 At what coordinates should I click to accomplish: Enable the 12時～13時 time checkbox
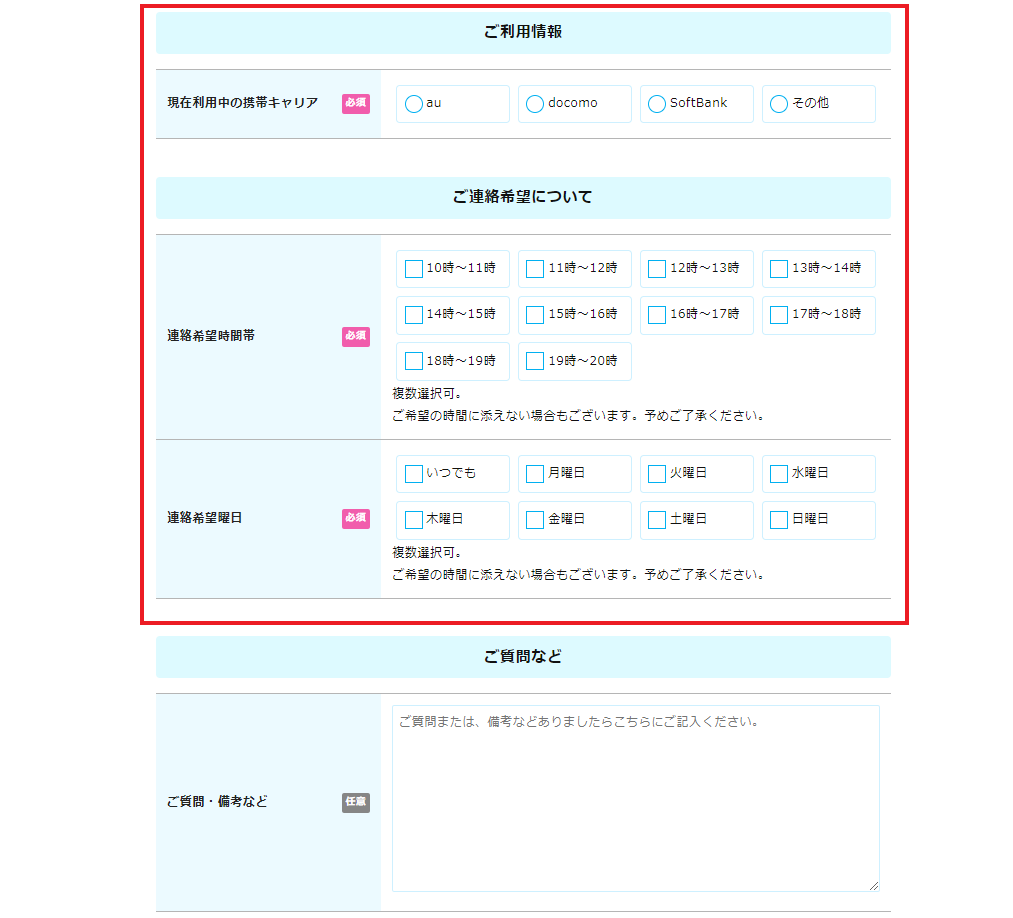[x=657, y=269]
